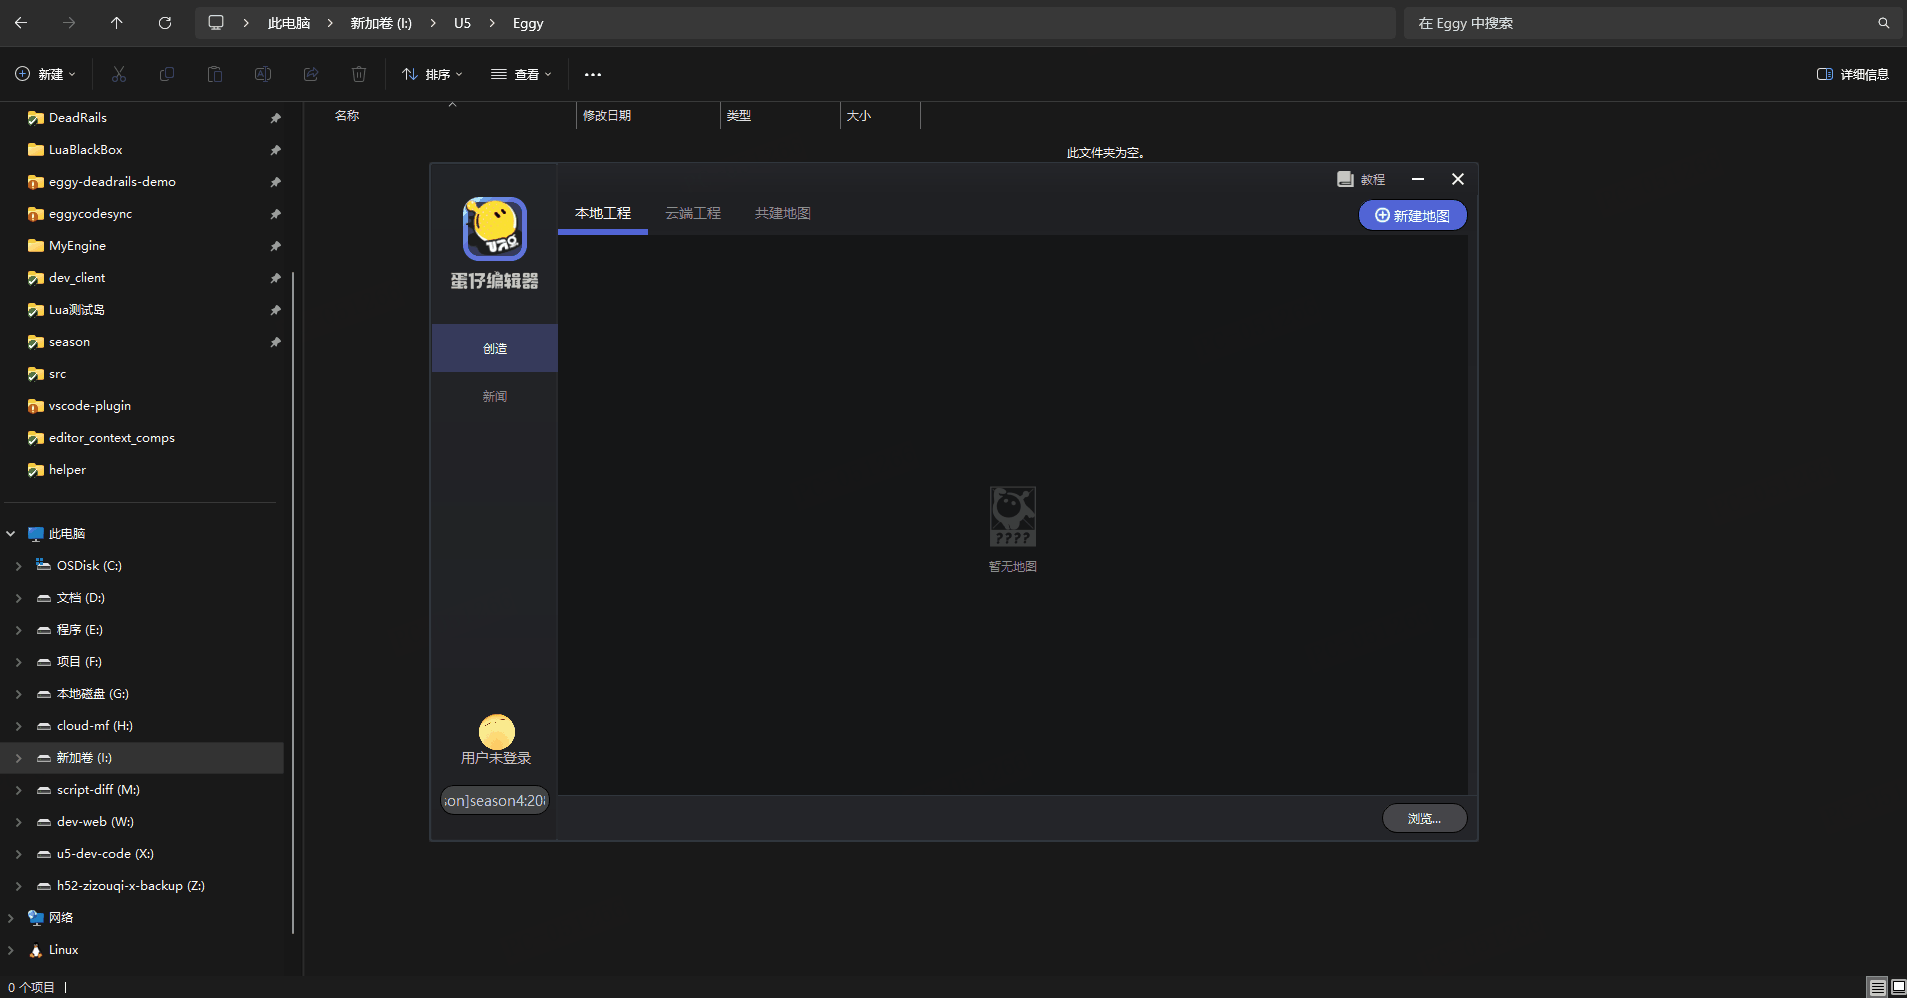Click the search magnifier icon
This screenshot has width=1907, height=998.
pos(1883,23)
